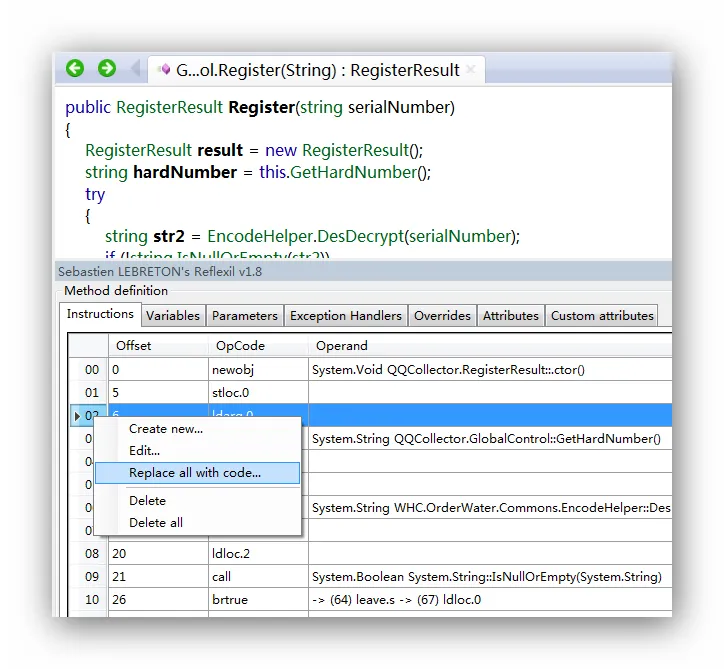This screenshot has height=669, width=724.
Task: Select the brtrue instruction row 10
Action: [x=390, y=599]
